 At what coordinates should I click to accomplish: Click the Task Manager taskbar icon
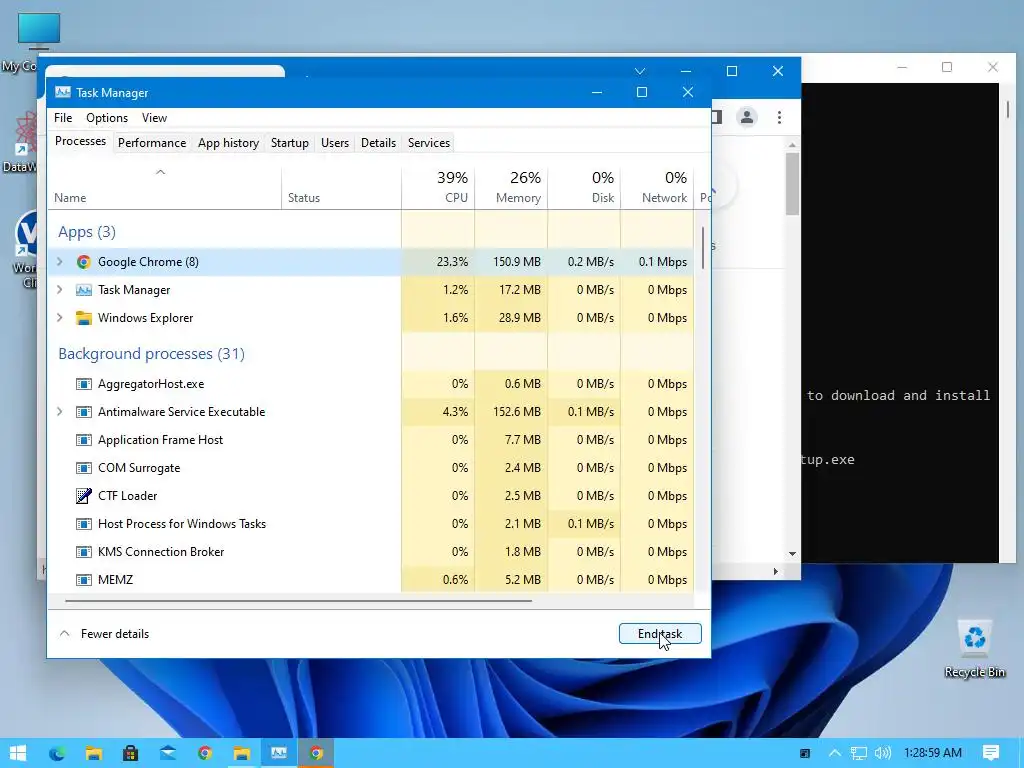pyautogui.click(x=279, y=753)
